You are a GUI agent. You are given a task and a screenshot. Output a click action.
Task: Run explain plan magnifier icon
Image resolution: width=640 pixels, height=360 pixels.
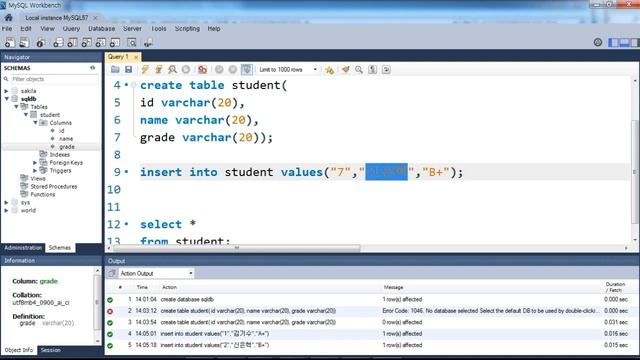[x=172, y=69]
